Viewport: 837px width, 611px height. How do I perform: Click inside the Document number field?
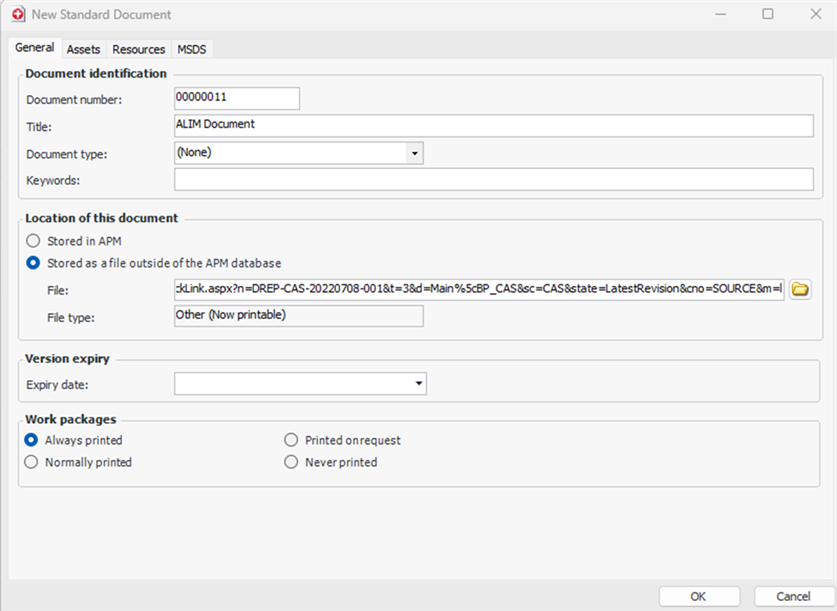point(236,98)
